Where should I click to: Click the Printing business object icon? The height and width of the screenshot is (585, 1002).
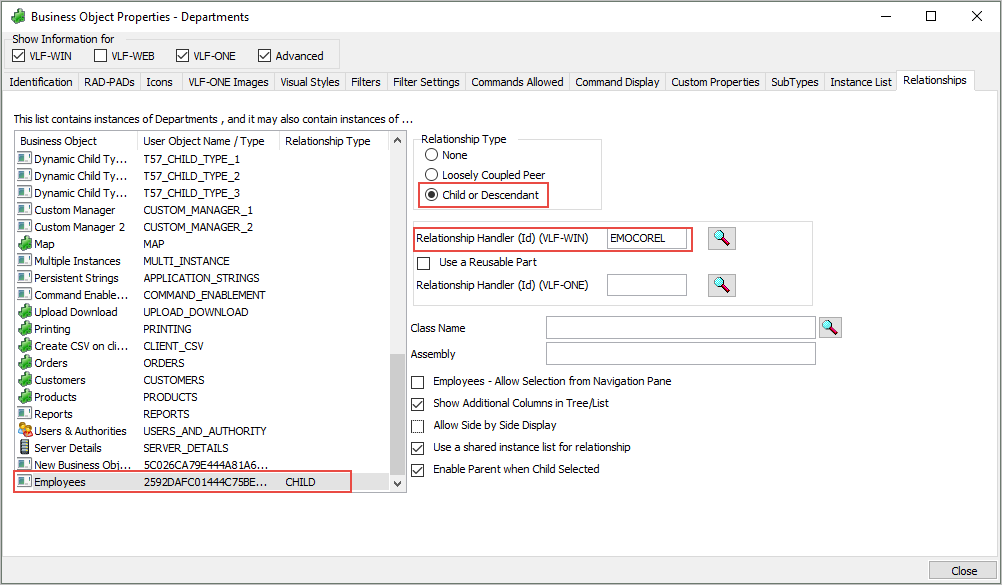[x=25, y=329]
